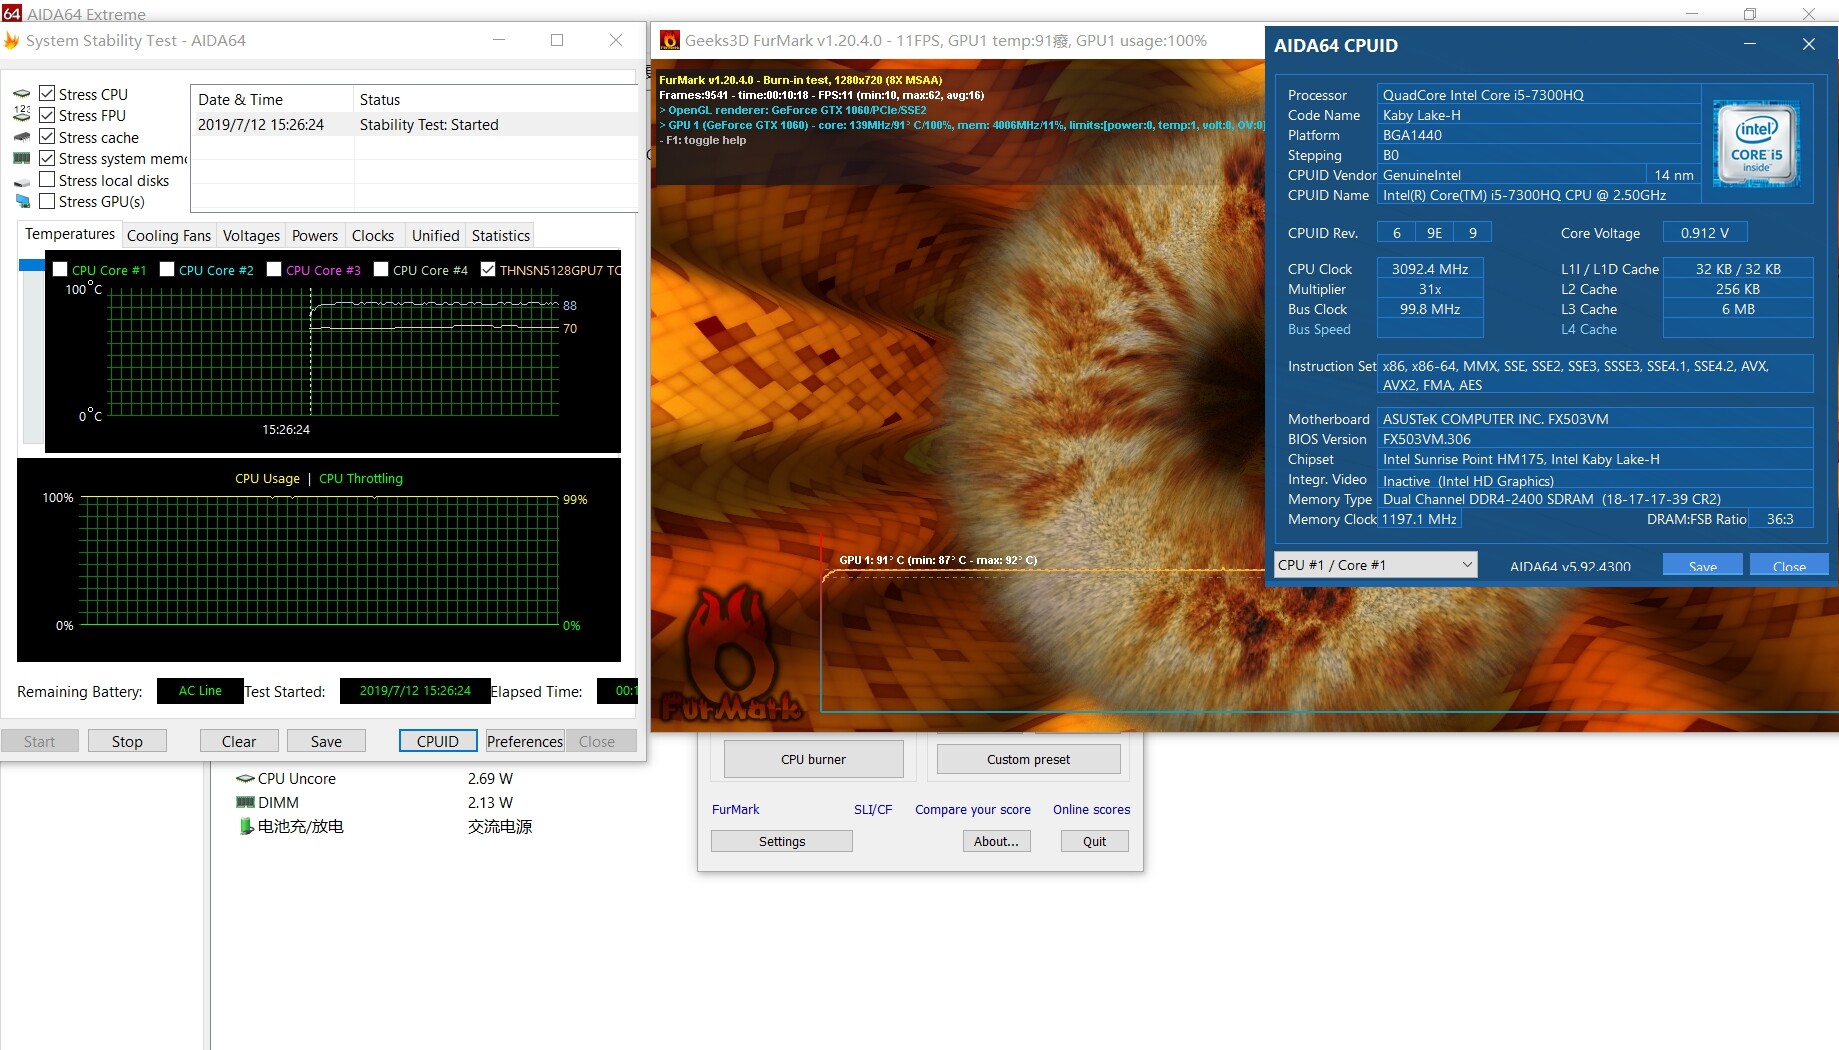Select the Statistics tab
The width and height of the screenshot is (1839, 1050).
pyautogui.click(x=501, y=236)
